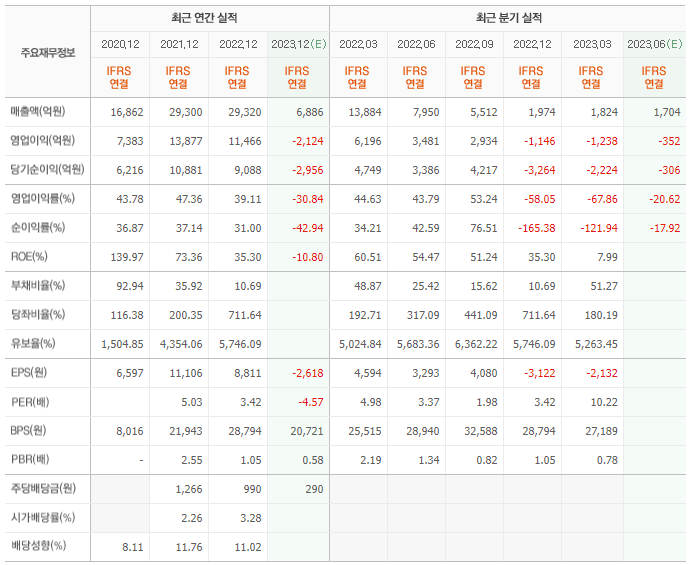
Task: Click the dividend yield value 2.26
Action: tap(192, 518)
